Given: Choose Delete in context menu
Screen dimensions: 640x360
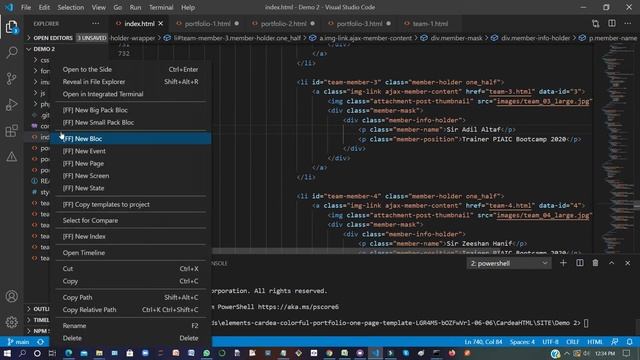Looking at the screenshot, I should 131,338.
